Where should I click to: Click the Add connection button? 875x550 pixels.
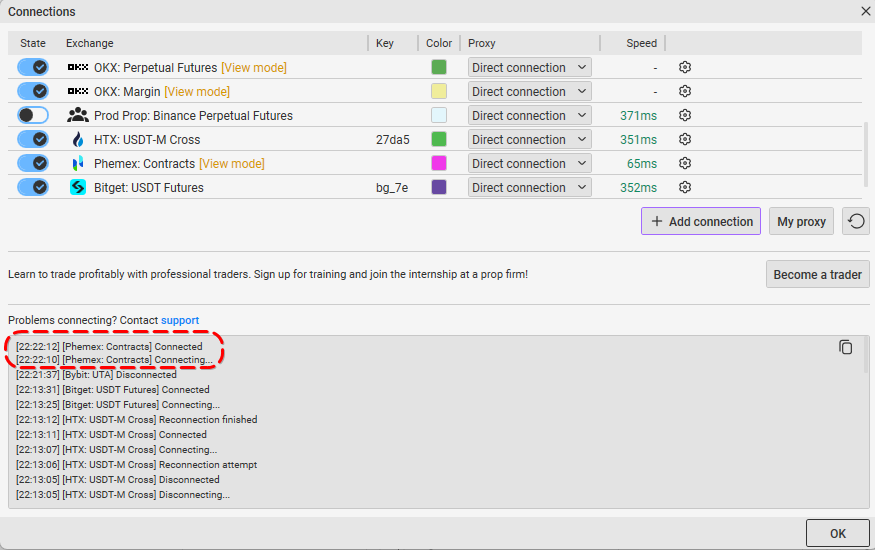point(700,221)
